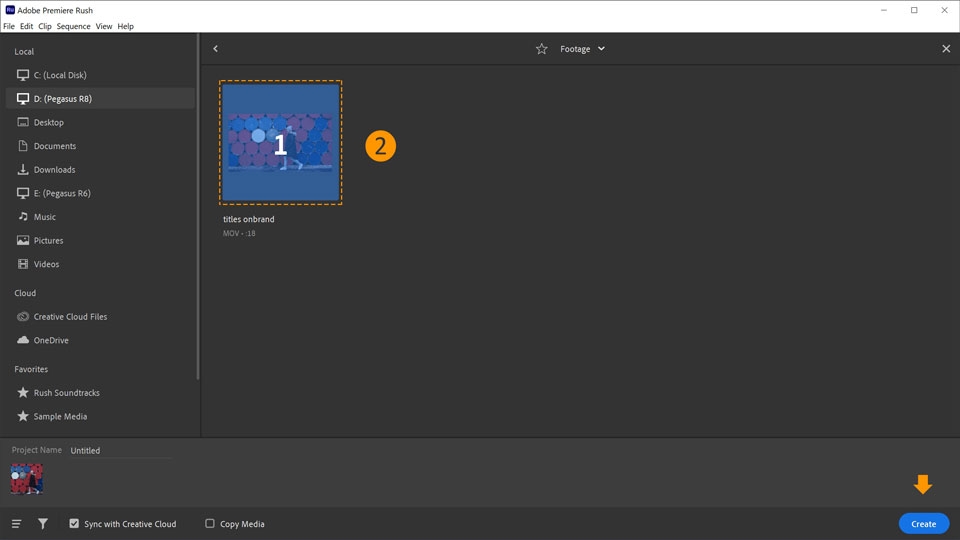Click the OneDrive cloud icon
This screenshot has height=540, width=960.
click(23, 340)
